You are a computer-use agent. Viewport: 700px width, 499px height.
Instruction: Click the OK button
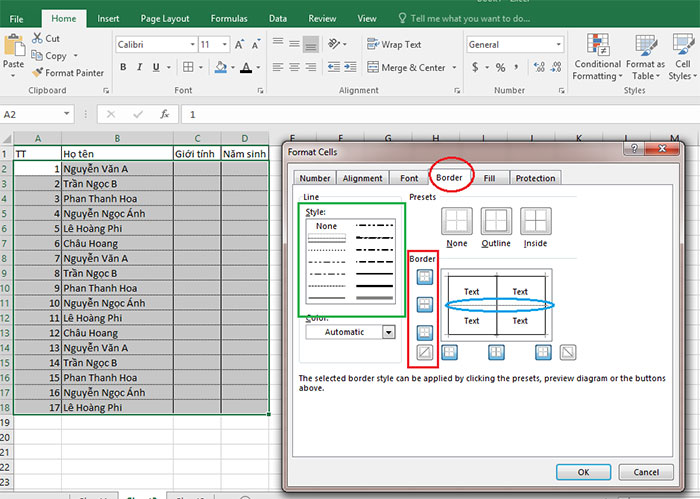pyautogui.click(x=583, y=471)
